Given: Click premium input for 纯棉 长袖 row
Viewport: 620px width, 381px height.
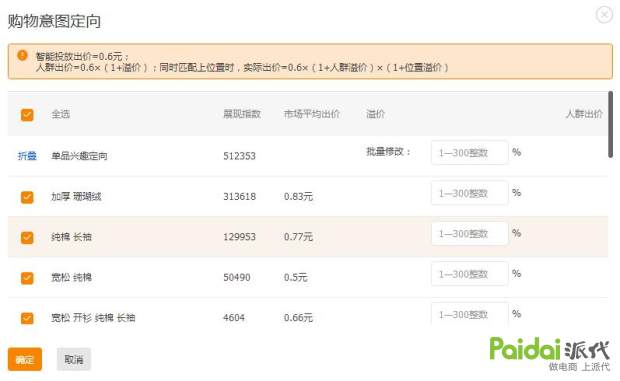Looking at the screenshot, I should pyautogui.click(x=469, y=234).
